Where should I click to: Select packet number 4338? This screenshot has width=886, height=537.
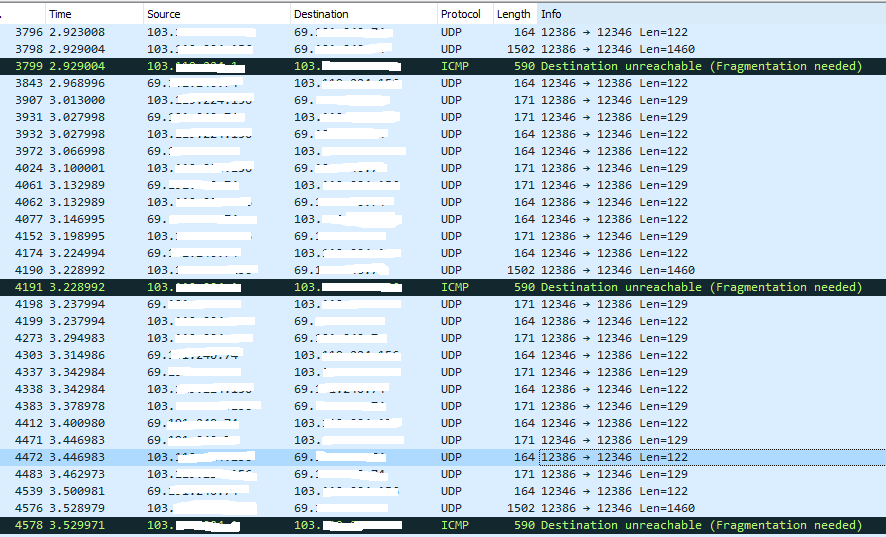[x=443, y=389]
